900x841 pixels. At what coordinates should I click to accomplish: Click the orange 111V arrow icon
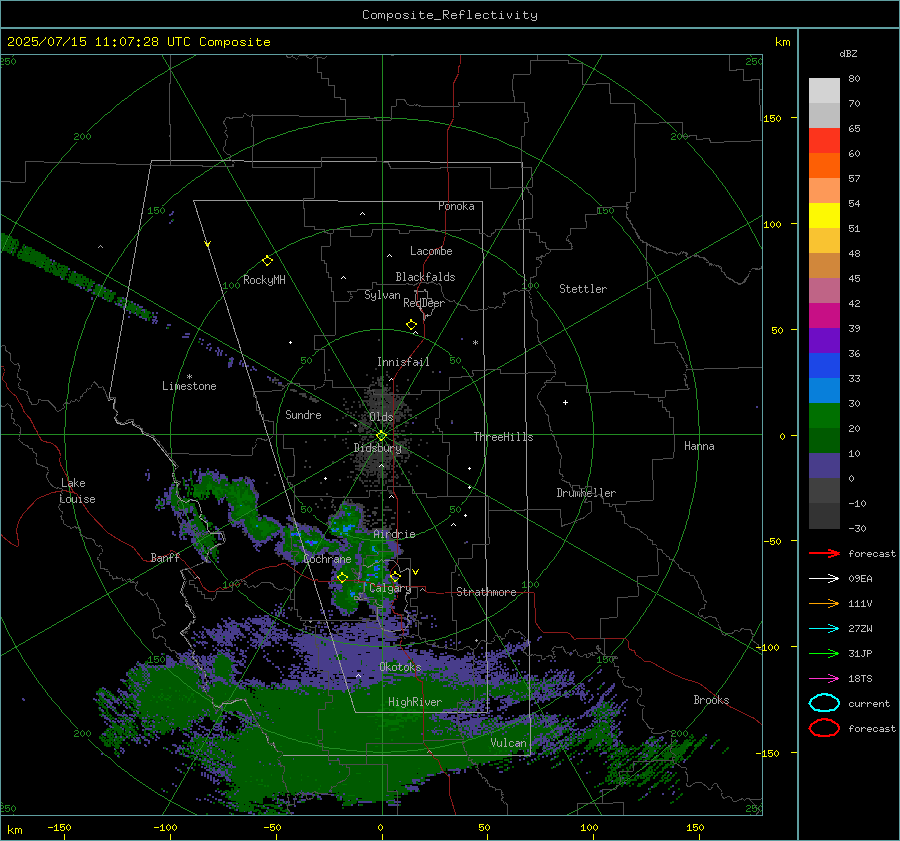tap(824, 603)
